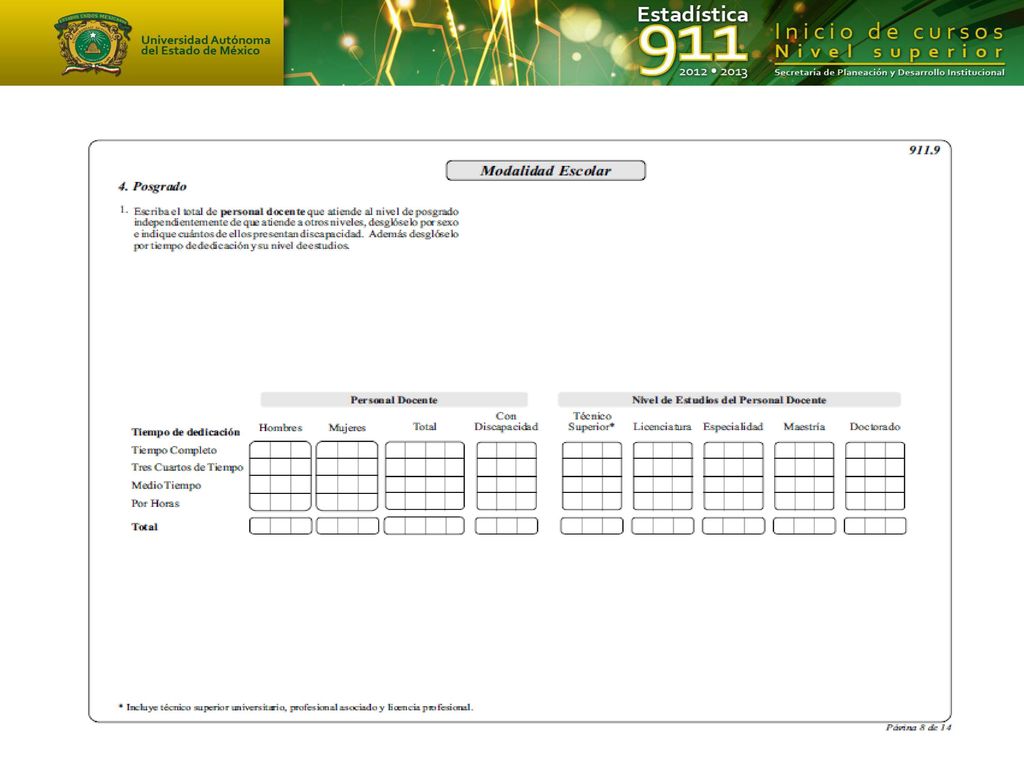Click Maestría field for Tres Cuartos de Tiempo
1024x768 pixels.
pos(804,467)
